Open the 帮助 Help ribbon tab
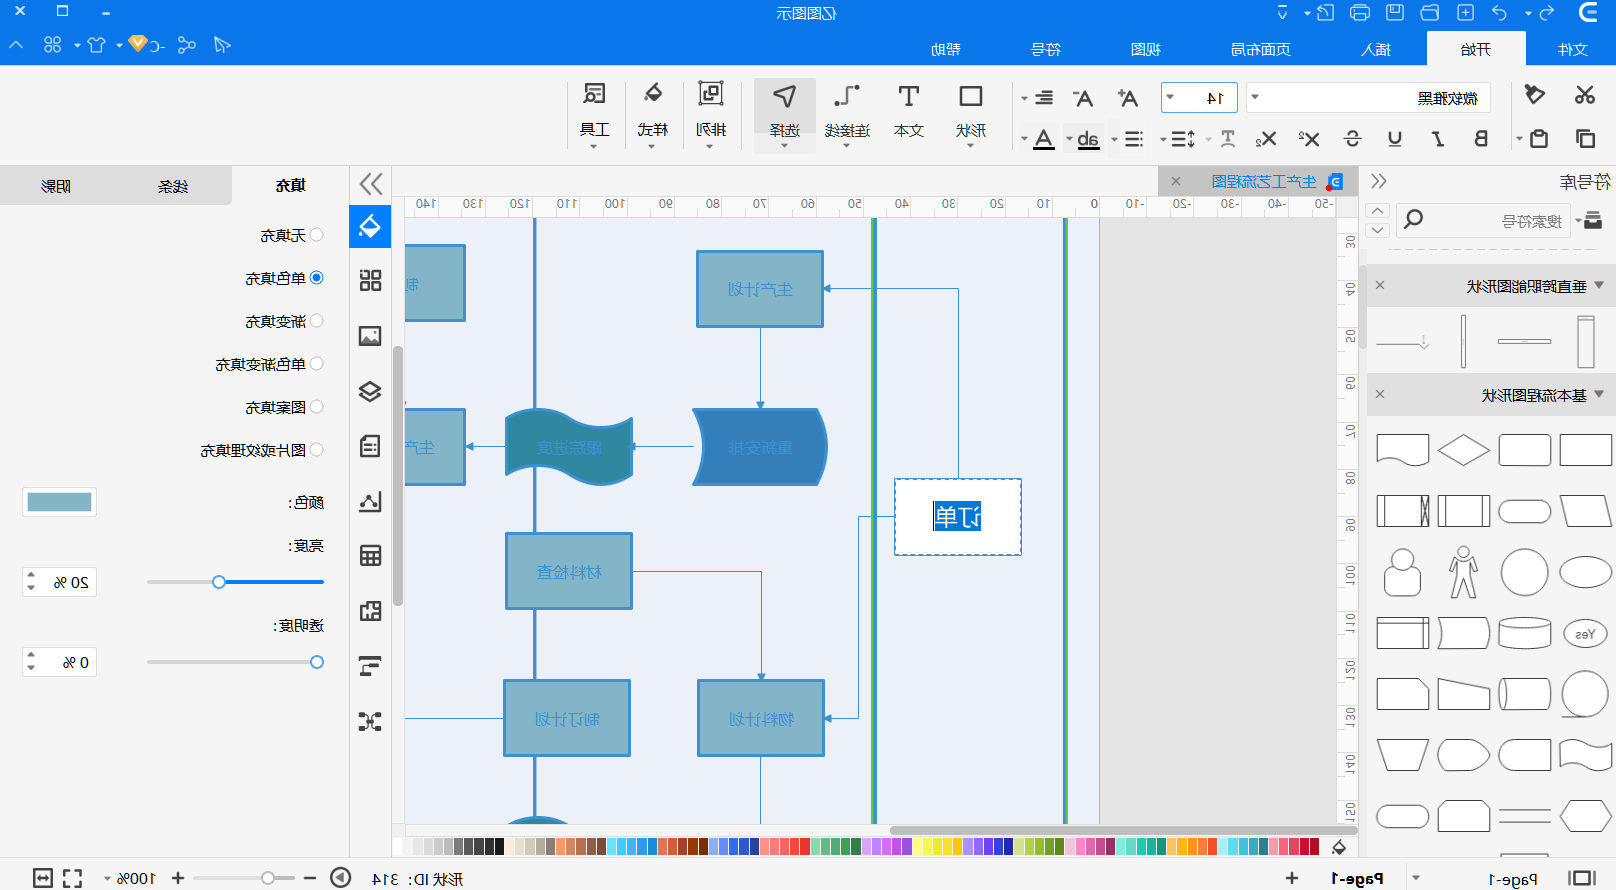Image resolution: width=1616 pixels, height=890 pixels. point(945,49)
